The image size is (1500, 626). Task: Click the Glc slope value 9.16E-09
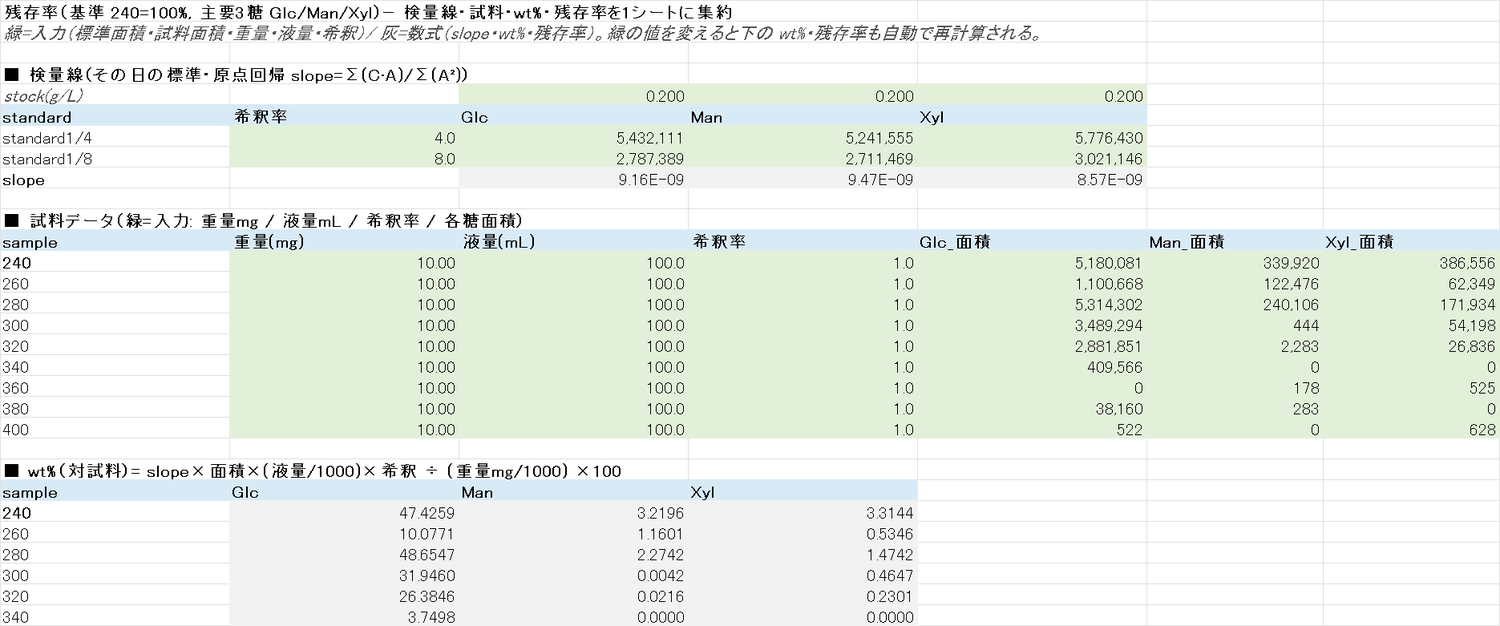pyautogui.click(x=573, y=180)
